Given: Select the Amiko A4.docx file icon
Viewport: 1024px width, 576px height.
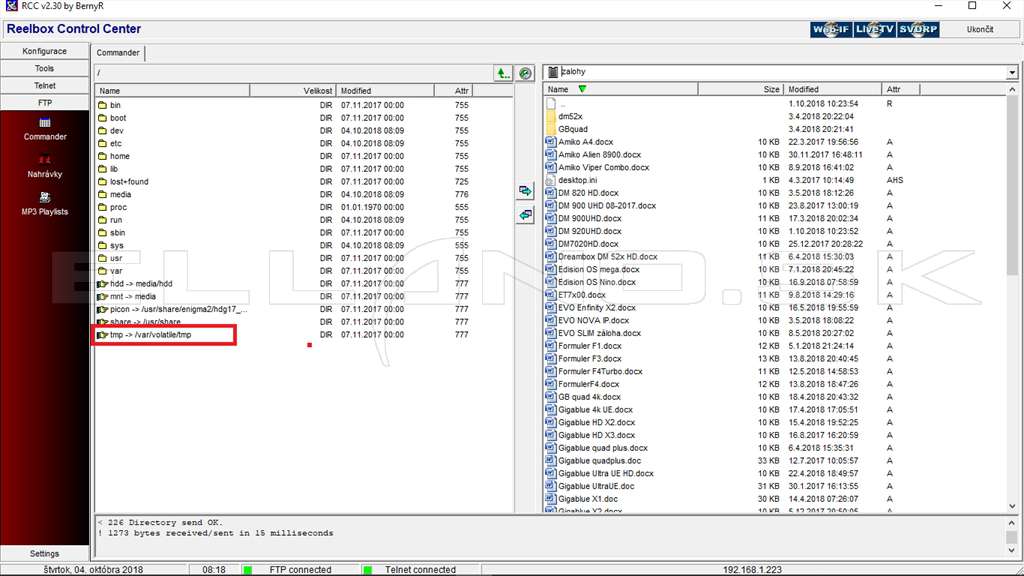Looking at the screenshot, I should pos(551,142).
